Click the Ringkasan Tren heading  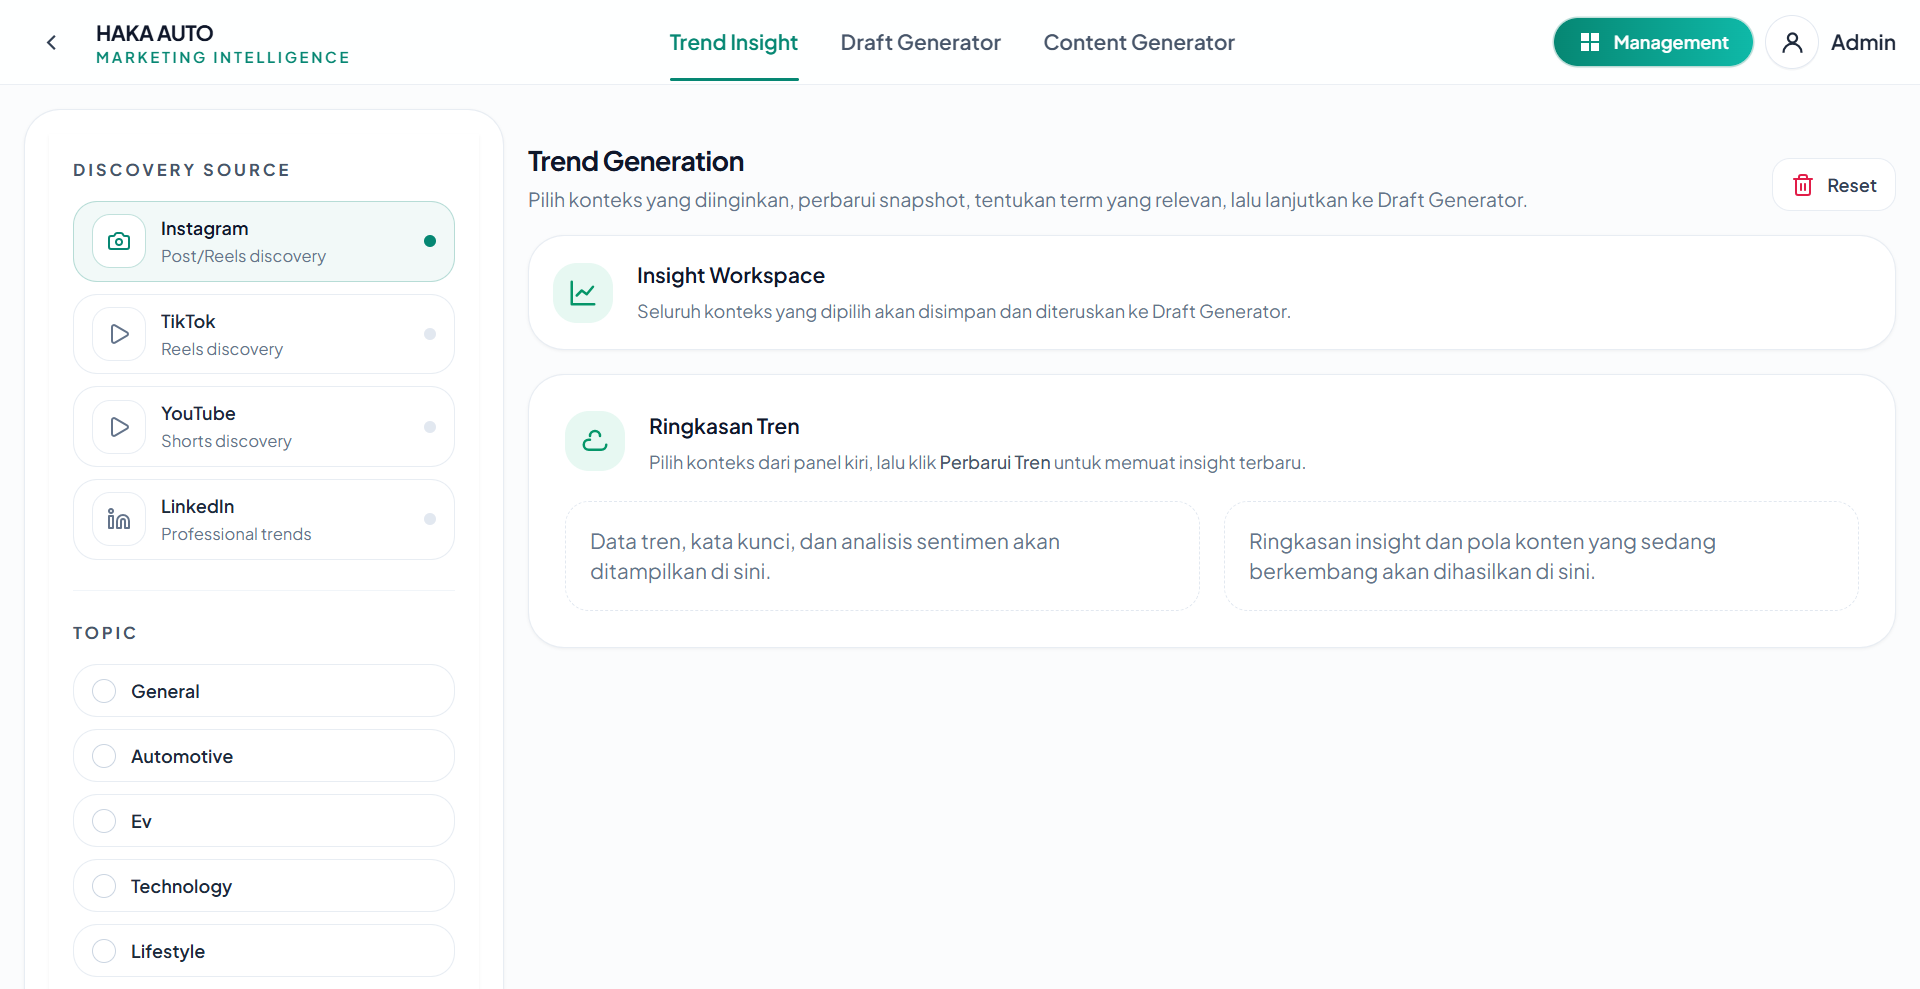click(724, 427)
